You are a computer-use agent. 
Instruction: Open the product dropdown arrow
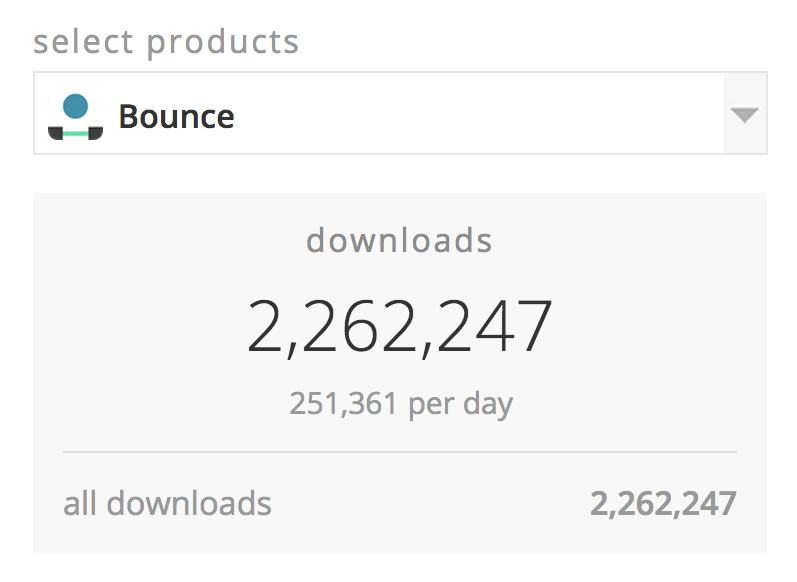(x=745, y=114)
